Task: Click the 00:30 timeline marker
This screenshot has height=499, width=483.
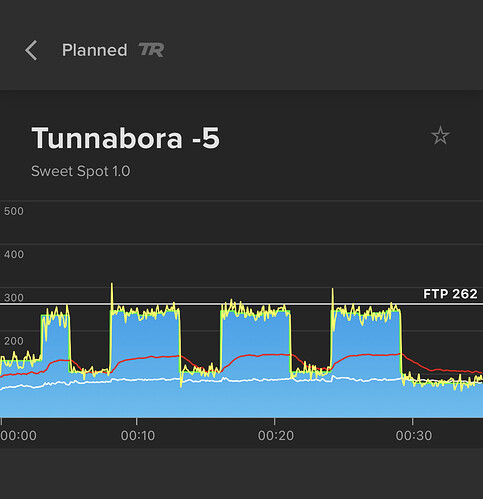Action: (414, 435)
